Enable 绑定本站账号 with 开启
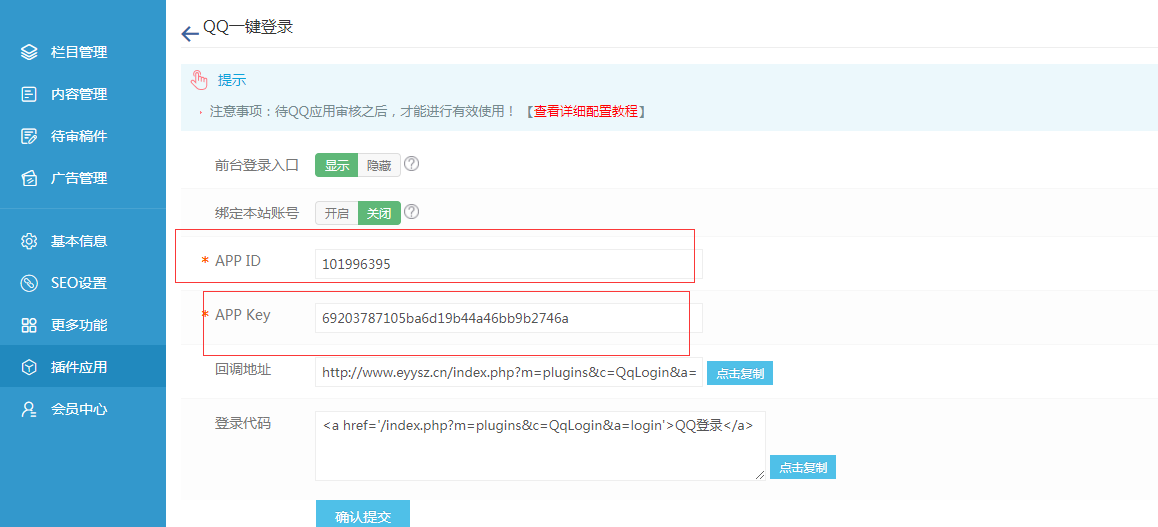This screenshot has height=527, width=1158. click(x=336, y=213)
